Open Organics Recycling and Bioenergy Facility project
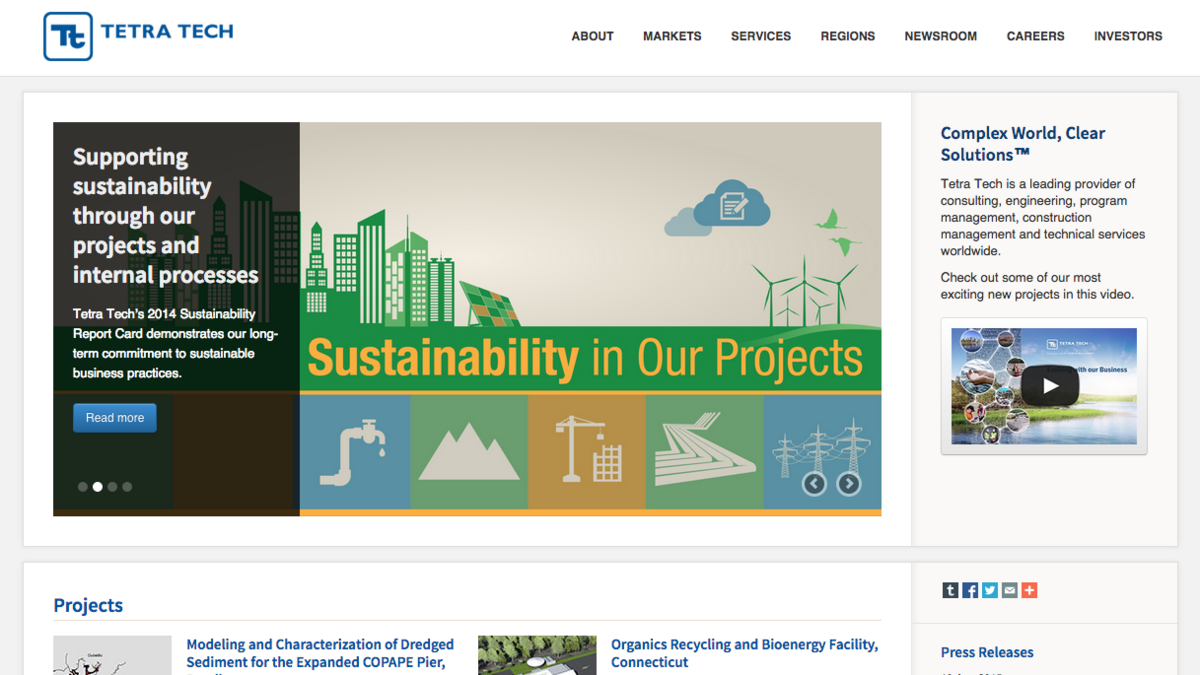The height and width of the screenshot is (675, 1200). point(744,653)
